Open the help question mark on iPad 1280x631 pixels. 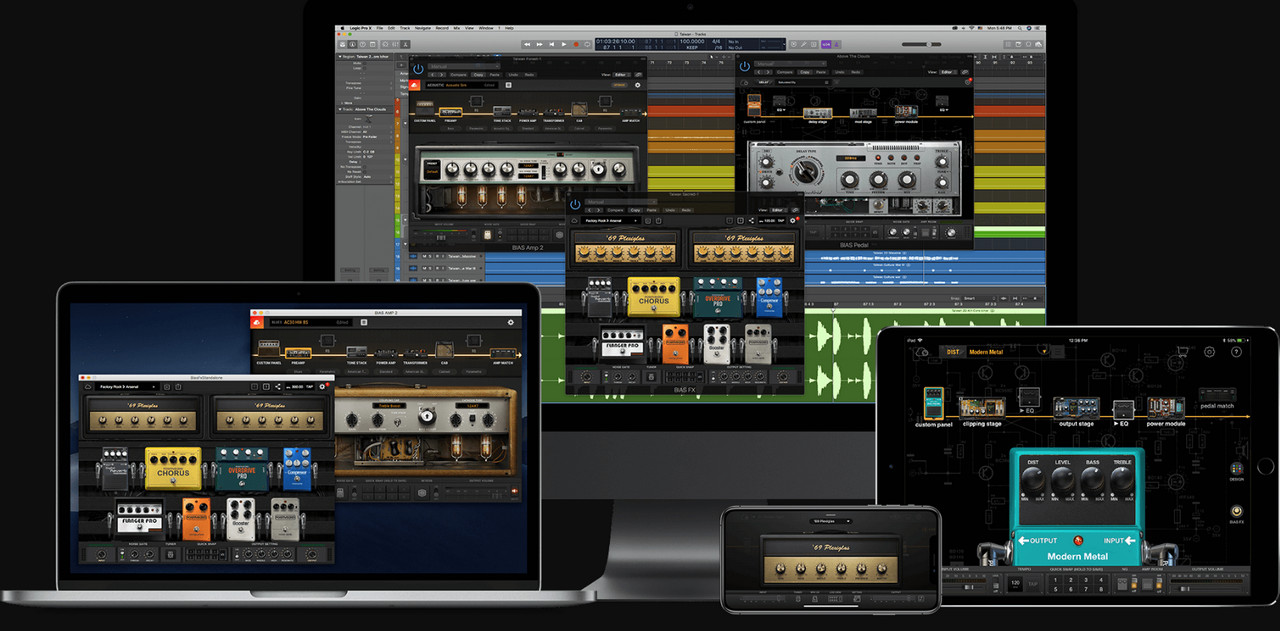1237,352
